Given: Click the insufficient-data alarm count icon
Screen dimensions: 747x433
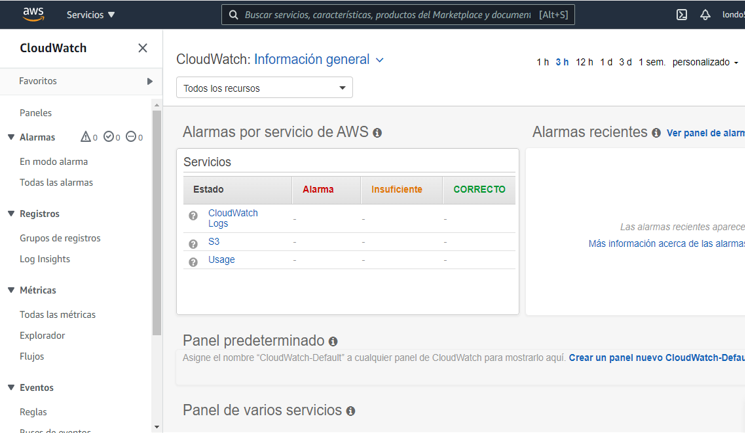Looking at the screenshot, I should 131,137.
